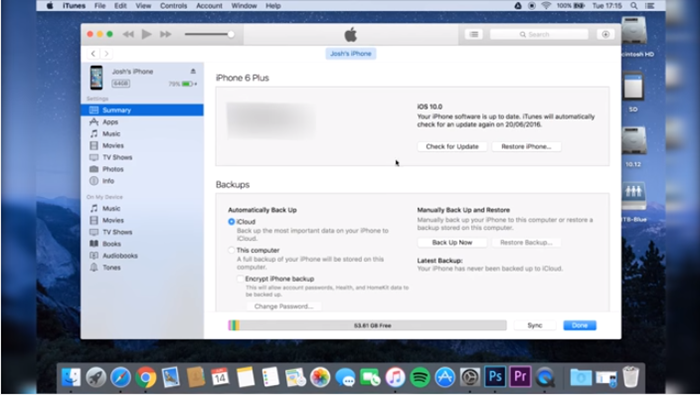
Task: Open the Account menu
Action: point(209,6)
